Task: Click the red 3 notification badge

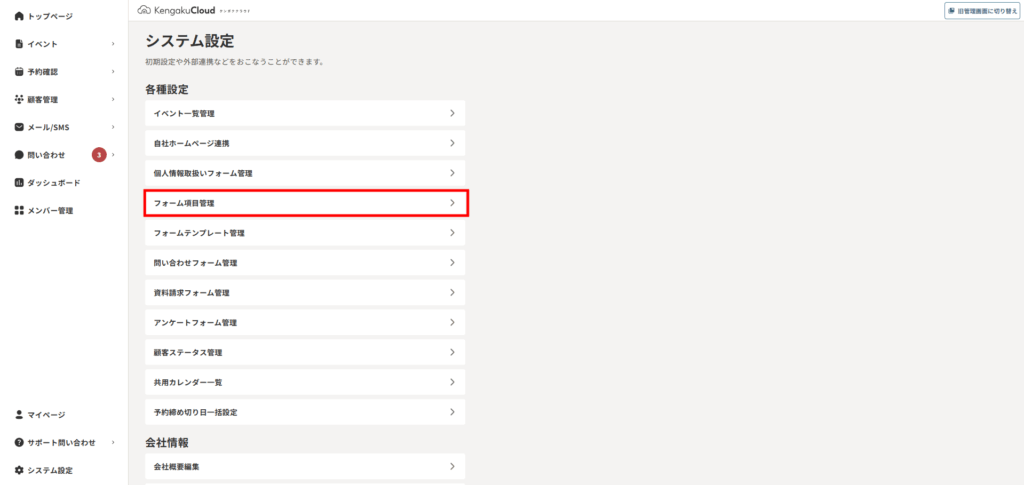Action: (99, 155)
